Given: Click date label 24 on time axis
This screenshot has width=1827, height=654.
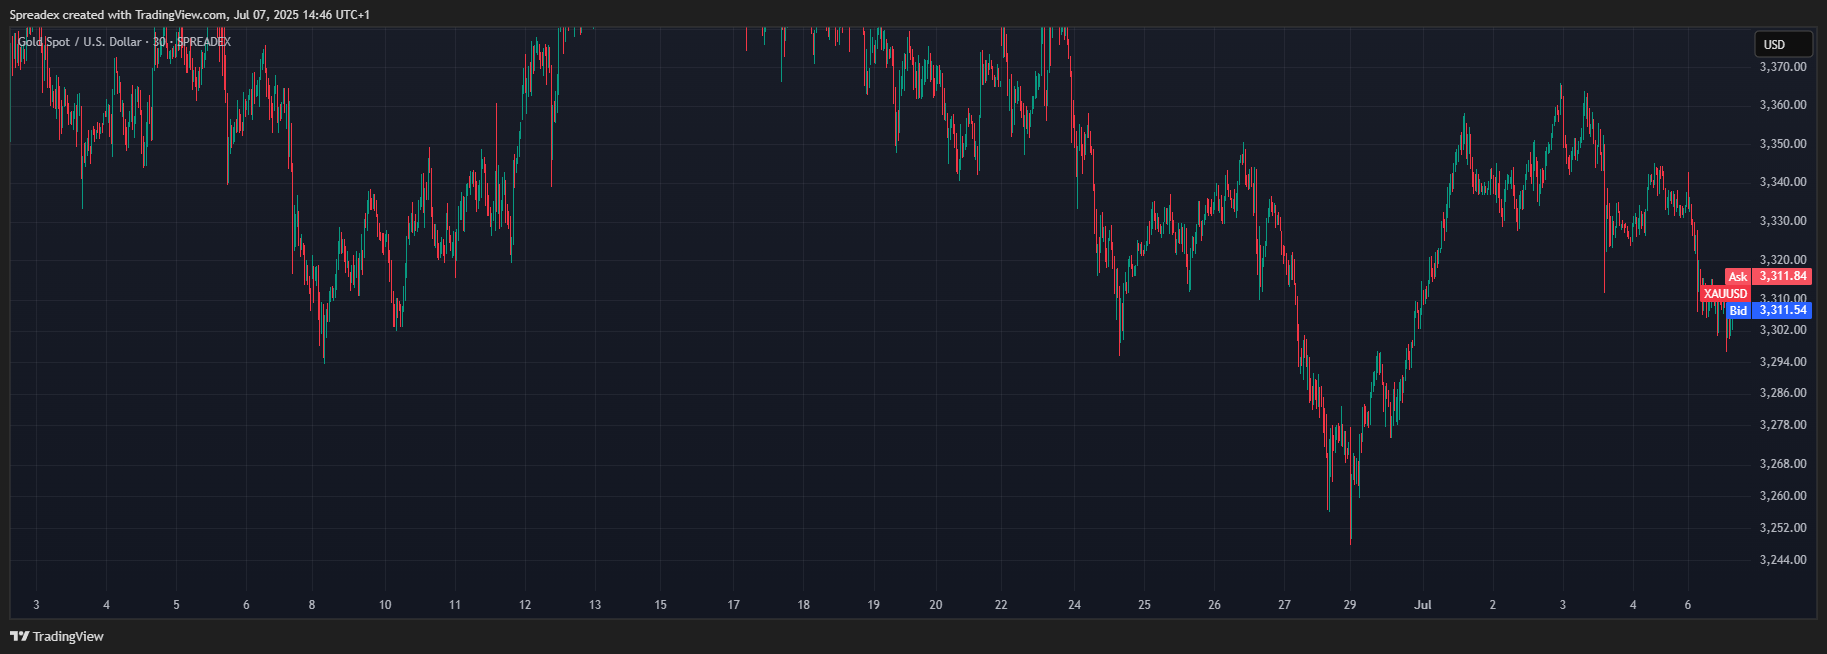Looking at the screenshot, I should tap(1074, 605).
